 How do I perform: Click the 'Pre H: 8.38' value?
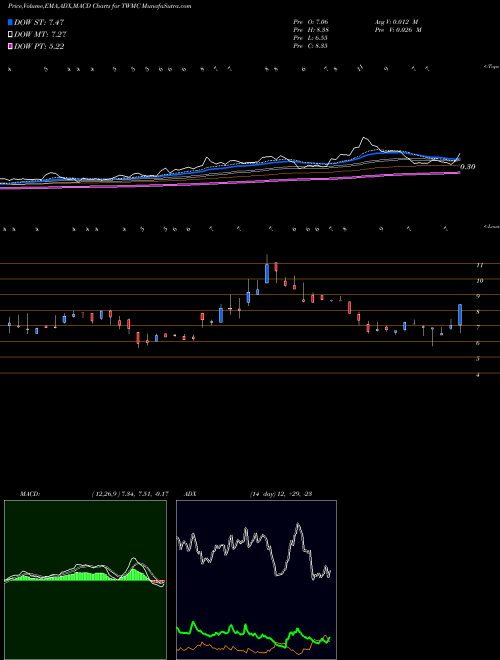pos(311,30)
